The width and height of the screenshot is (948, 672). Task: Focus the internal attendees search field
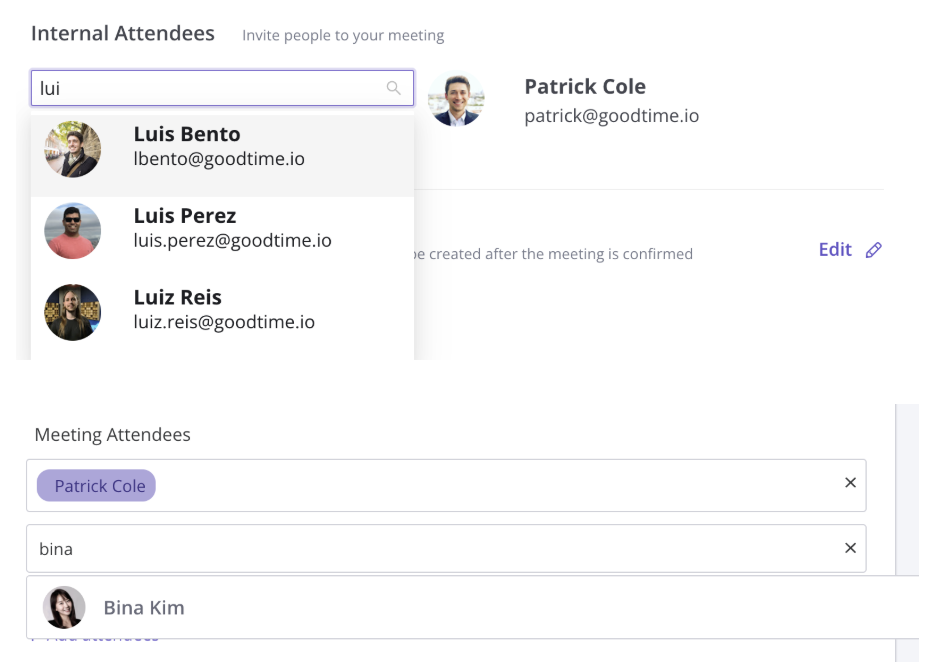tap(222, 88)
